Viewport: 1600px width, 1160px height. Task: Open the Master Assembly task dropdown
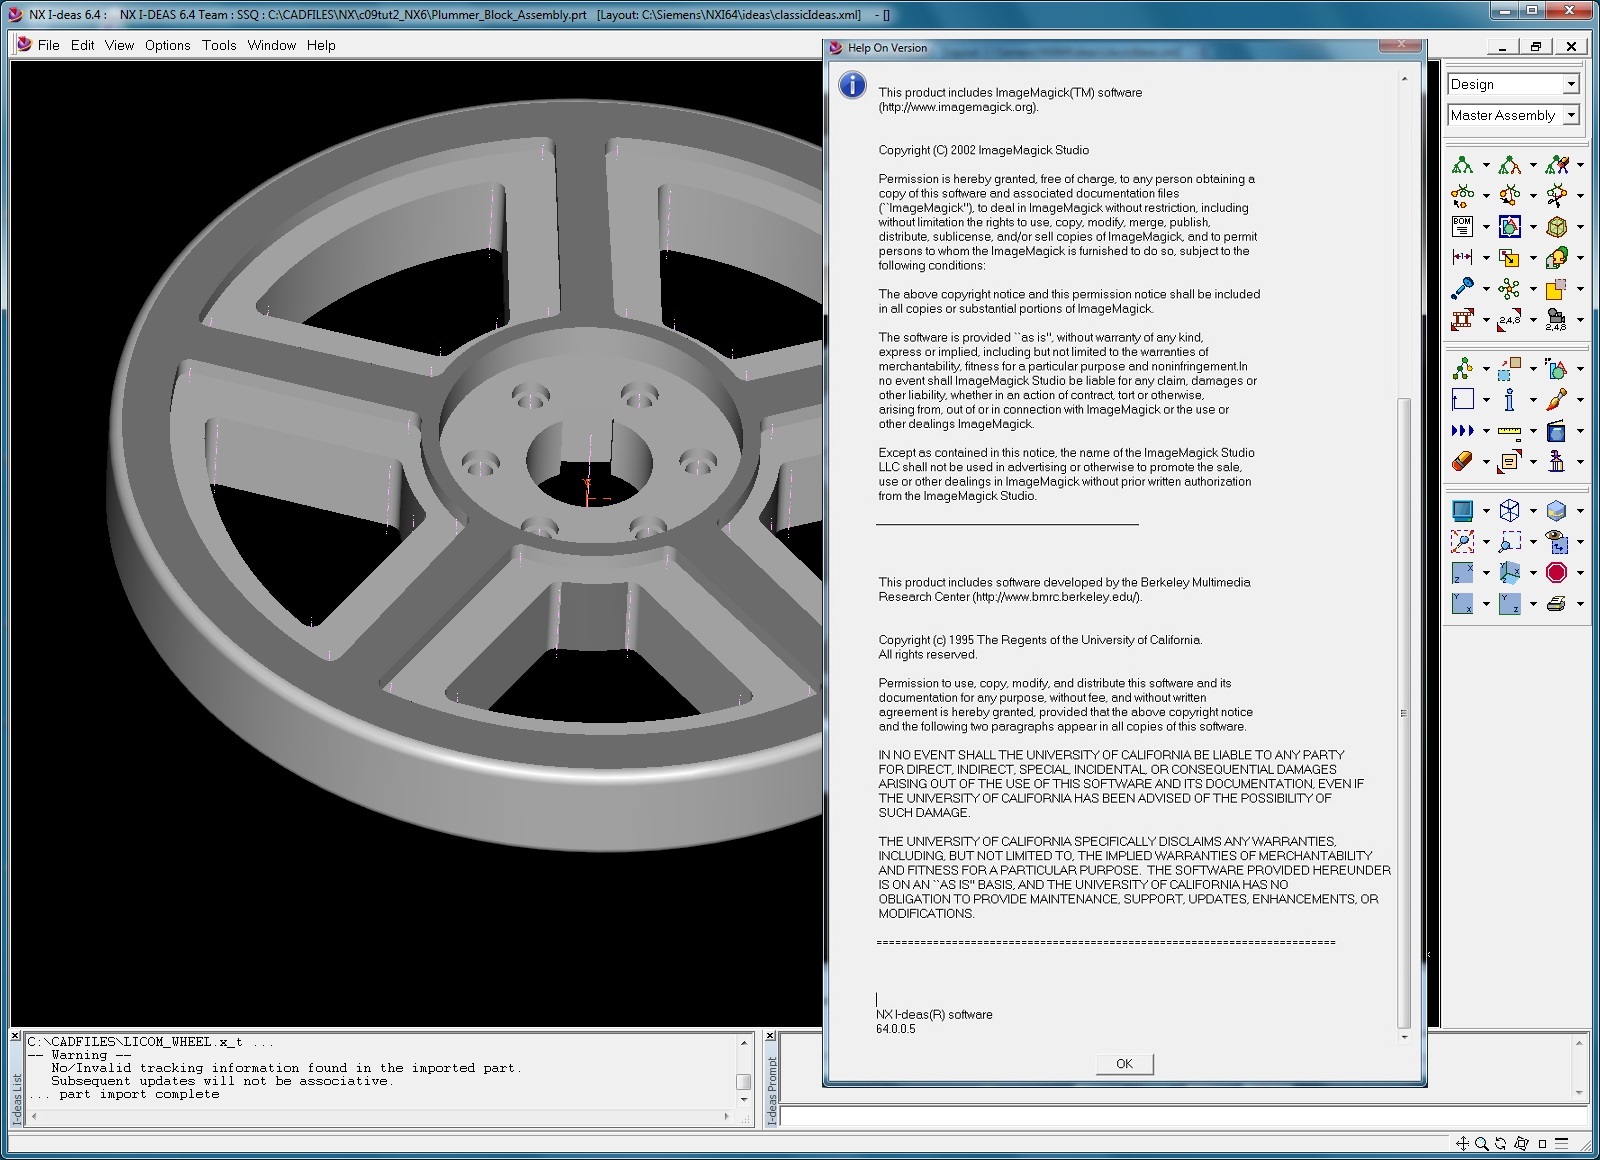[x=1571, y=115]
